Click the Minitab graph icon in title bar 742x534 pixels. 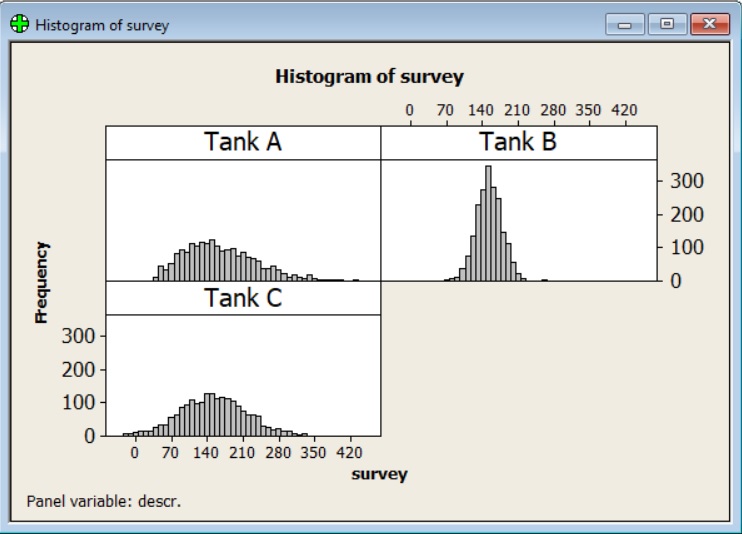point(19,25)
